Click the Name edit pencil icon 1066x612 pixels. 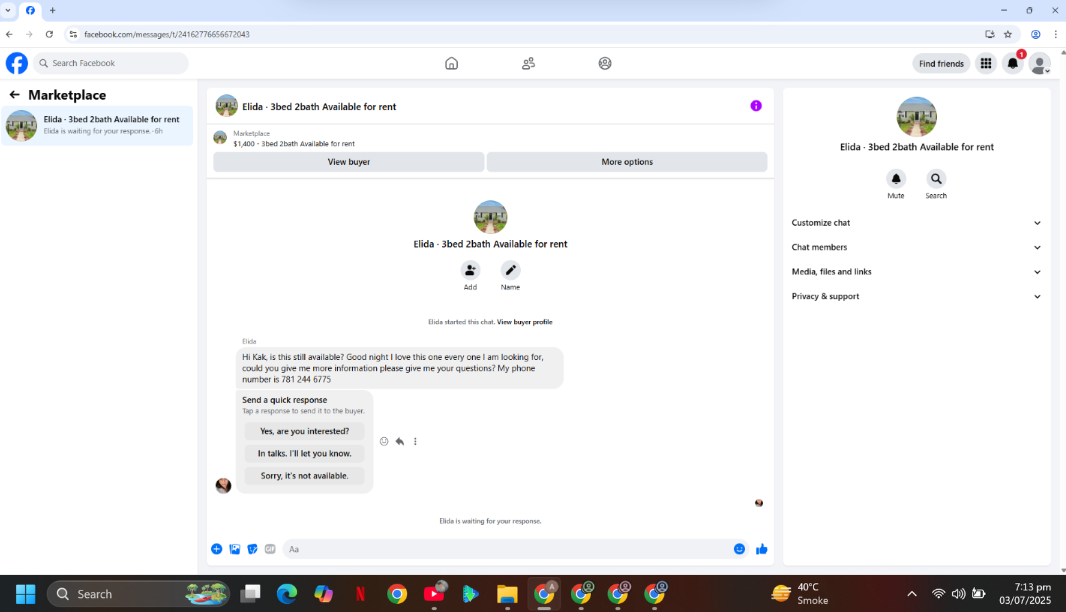pos(511,270)
